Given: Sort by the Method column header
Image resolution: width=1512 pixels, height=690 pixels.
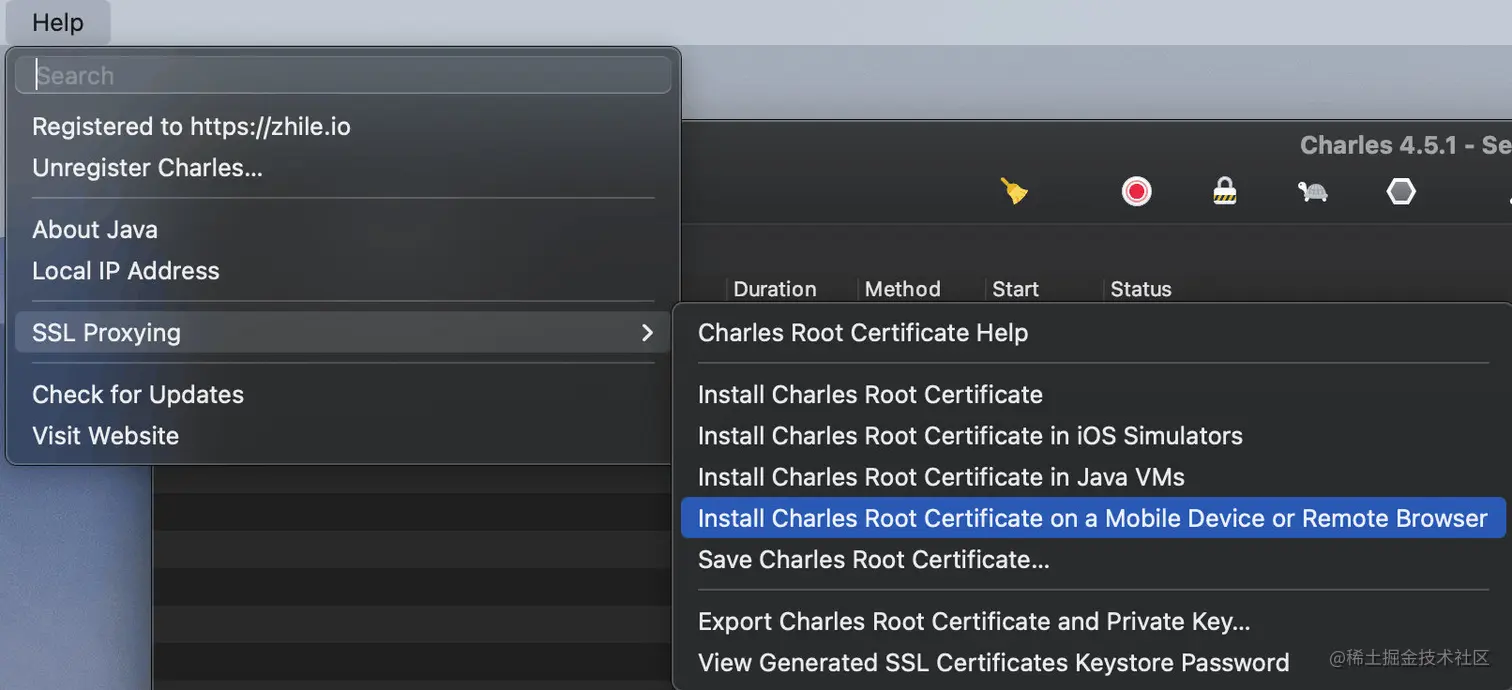Looking at the screenshot, I should point(902,289).
